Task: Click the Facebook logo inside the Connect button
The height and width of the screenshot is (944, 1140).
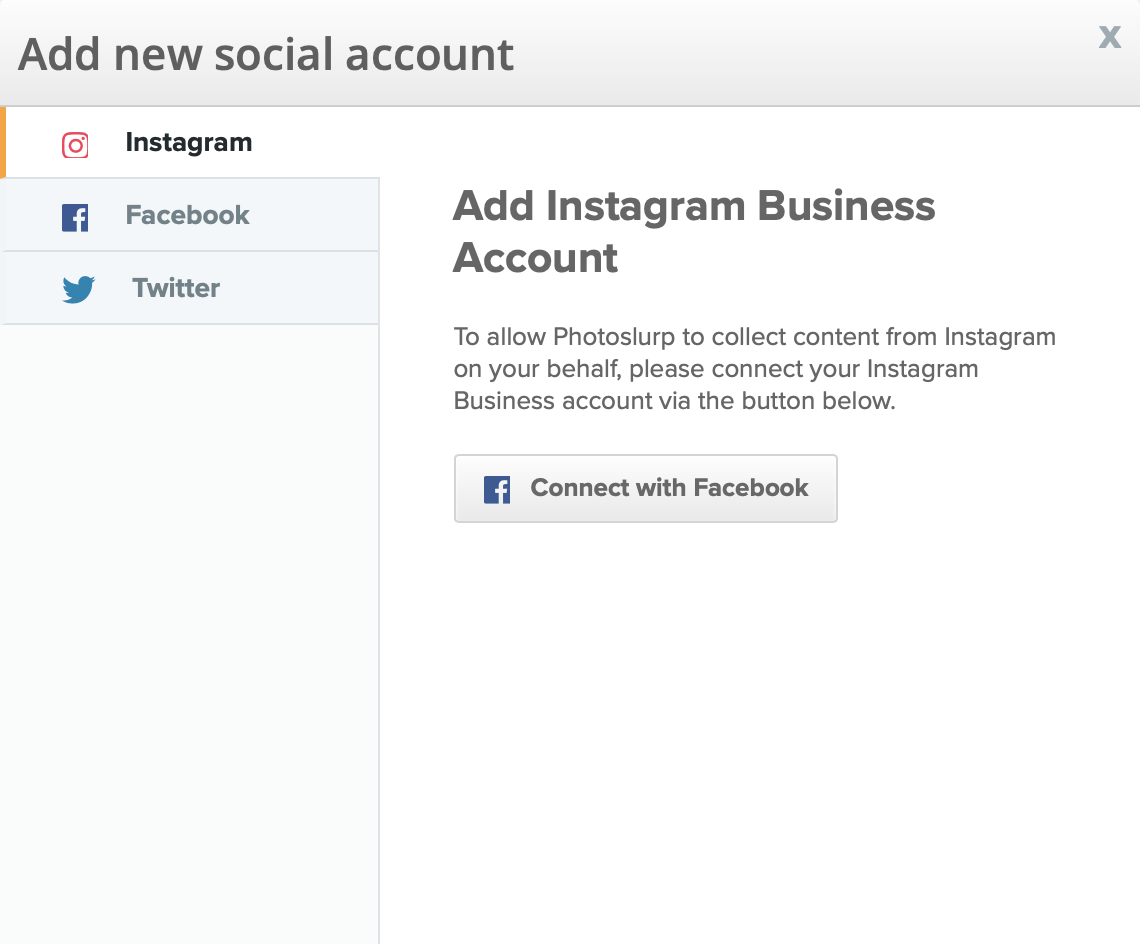Action: coord(497,489)
